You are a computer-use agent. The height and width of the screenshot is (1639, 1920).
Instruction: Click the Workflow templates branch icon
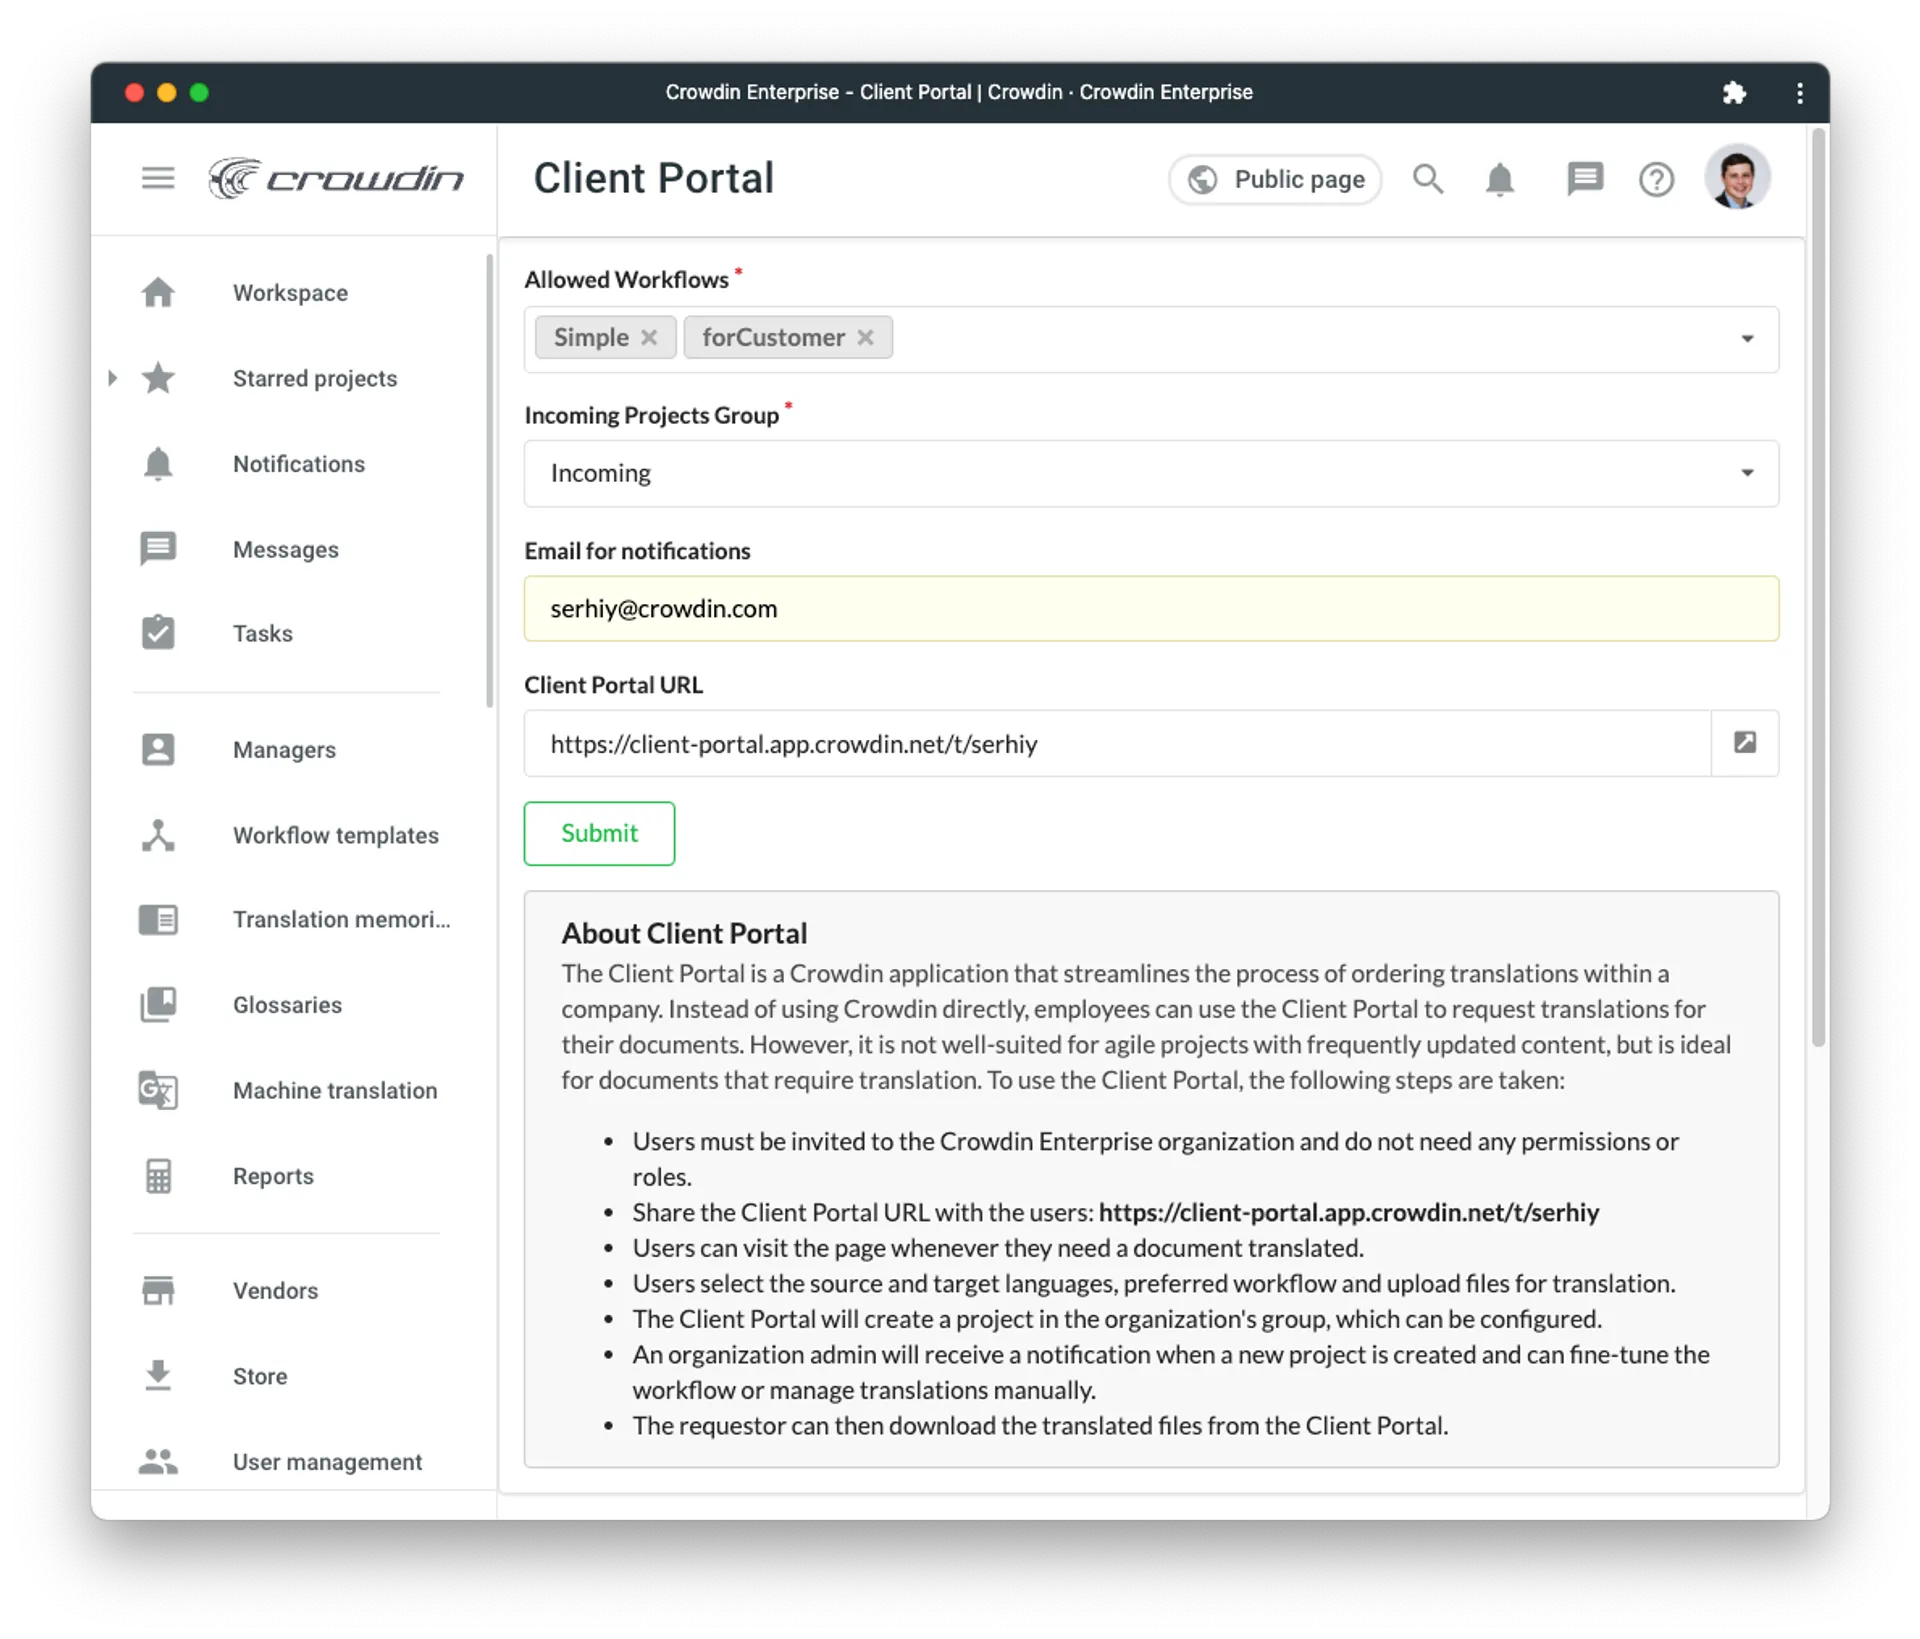click(158, 835)
